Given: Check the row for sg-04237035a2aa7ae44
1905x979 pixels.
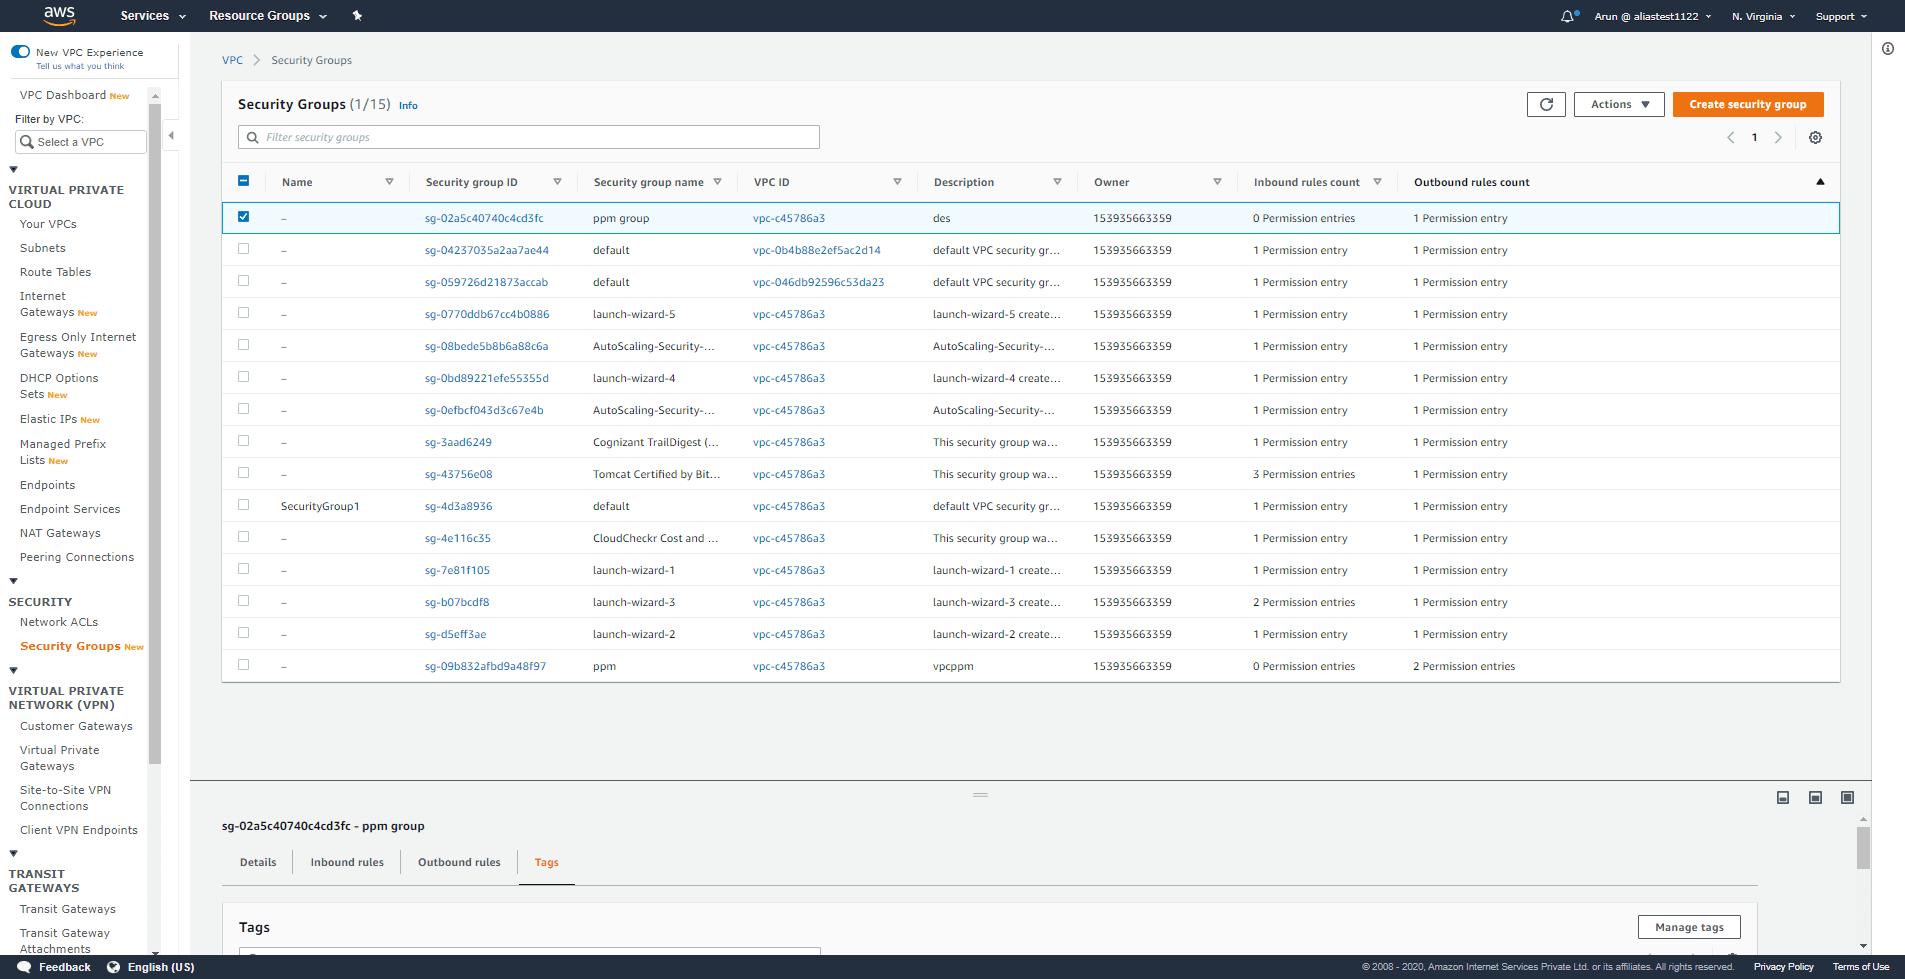Looking at the screenshot, I should click(243, 249).
